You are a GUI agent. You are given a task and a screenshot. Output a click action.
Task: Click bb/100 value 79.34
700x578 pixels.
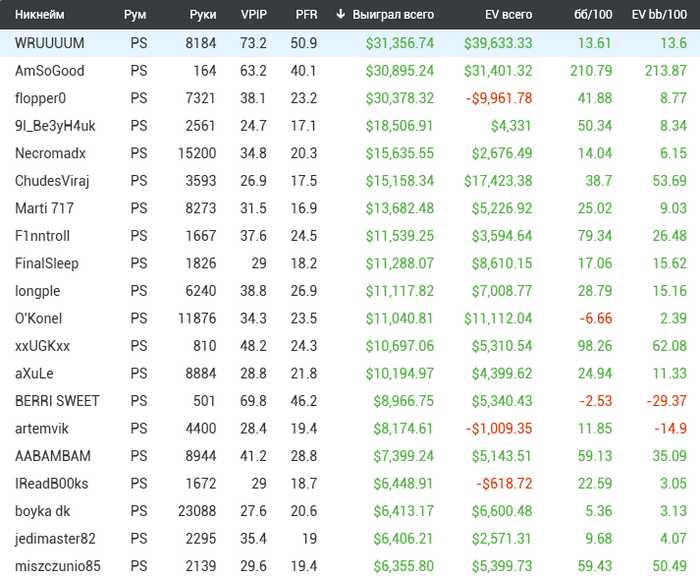(x=595, y=236)
